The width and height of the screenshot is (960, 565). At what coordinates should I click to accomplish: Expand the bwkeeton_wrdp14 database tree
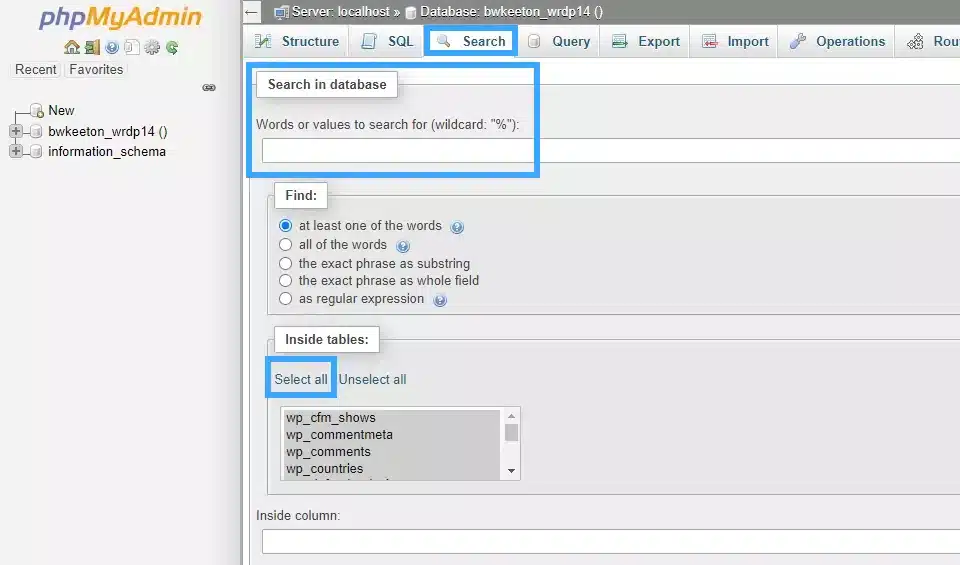click(16, 131)
